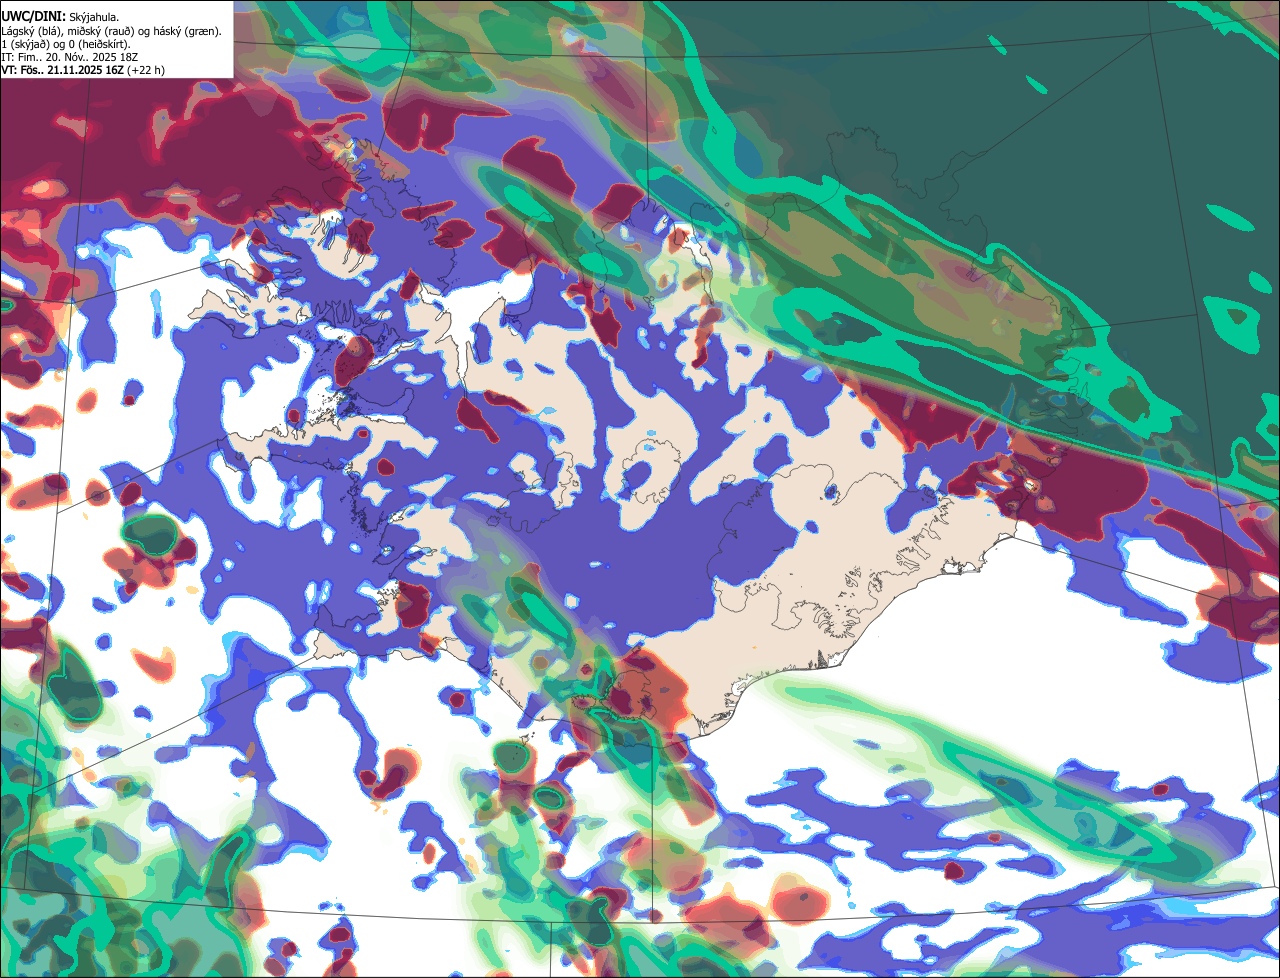This screenshot has width=1280, height=978.
Task: Click the valid time line "VT: Fös.. 21.11.2025 16Z (+22 h)"
Action: click(x=83, y=70)
